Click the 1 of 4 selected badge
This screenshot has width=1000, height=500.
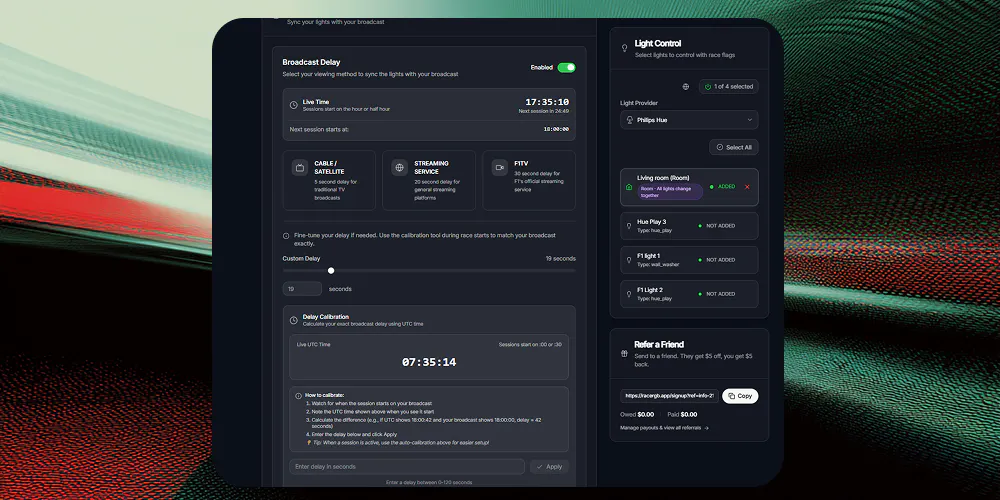tap(729, 87)
